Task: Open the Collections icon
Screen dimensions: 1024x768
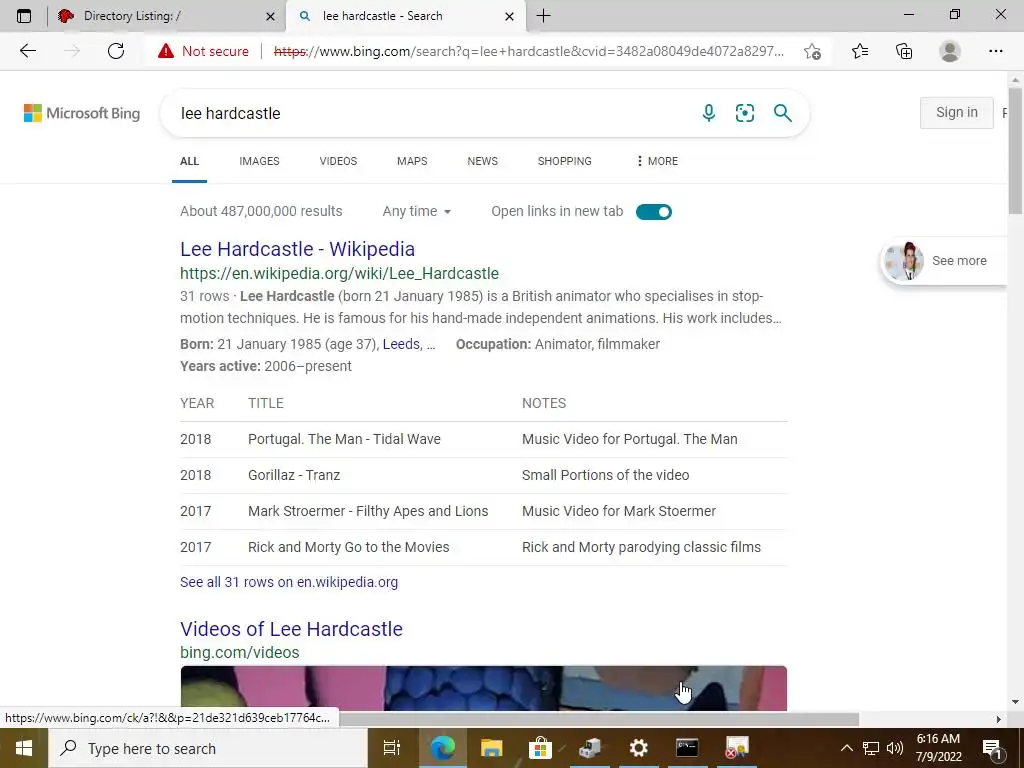Action: tap(904, 51)
